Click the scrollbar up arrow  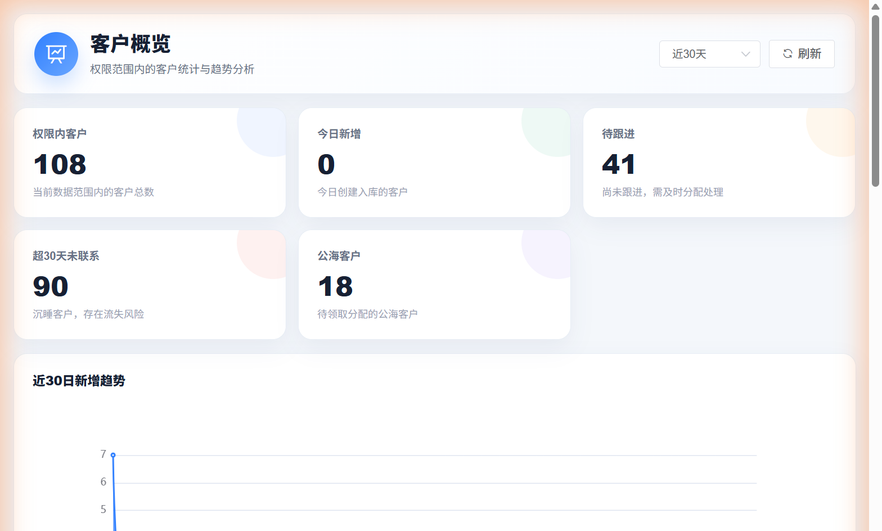875,6
